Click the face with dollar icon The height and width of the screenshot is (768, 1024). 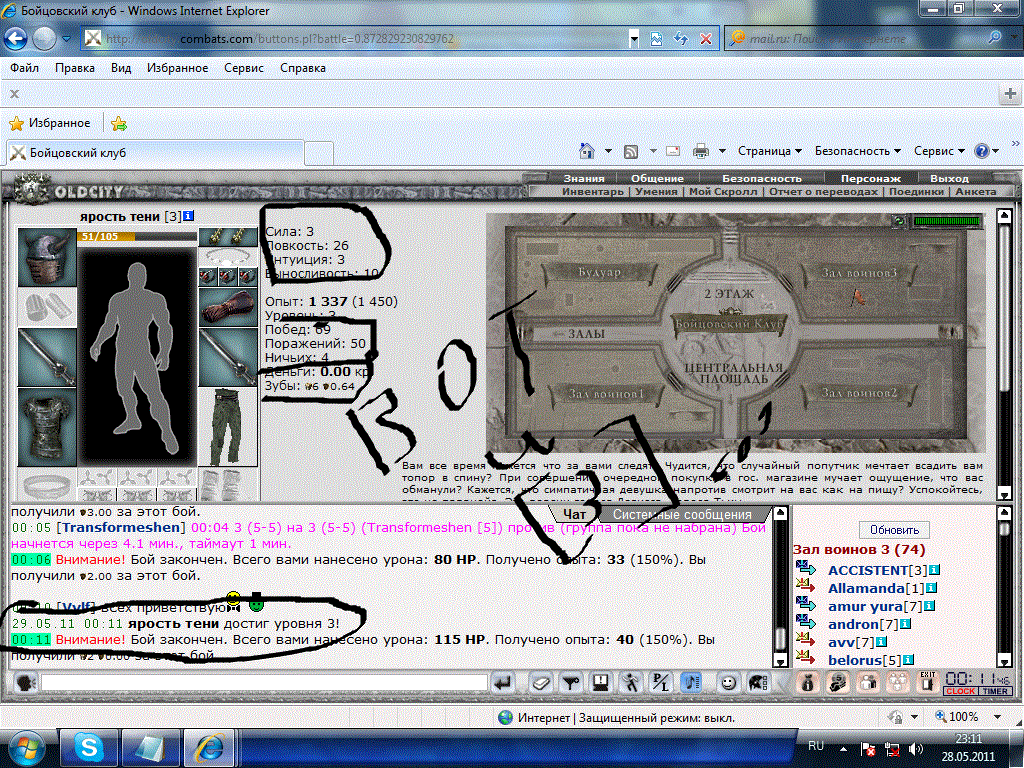[x=838, y=683]
